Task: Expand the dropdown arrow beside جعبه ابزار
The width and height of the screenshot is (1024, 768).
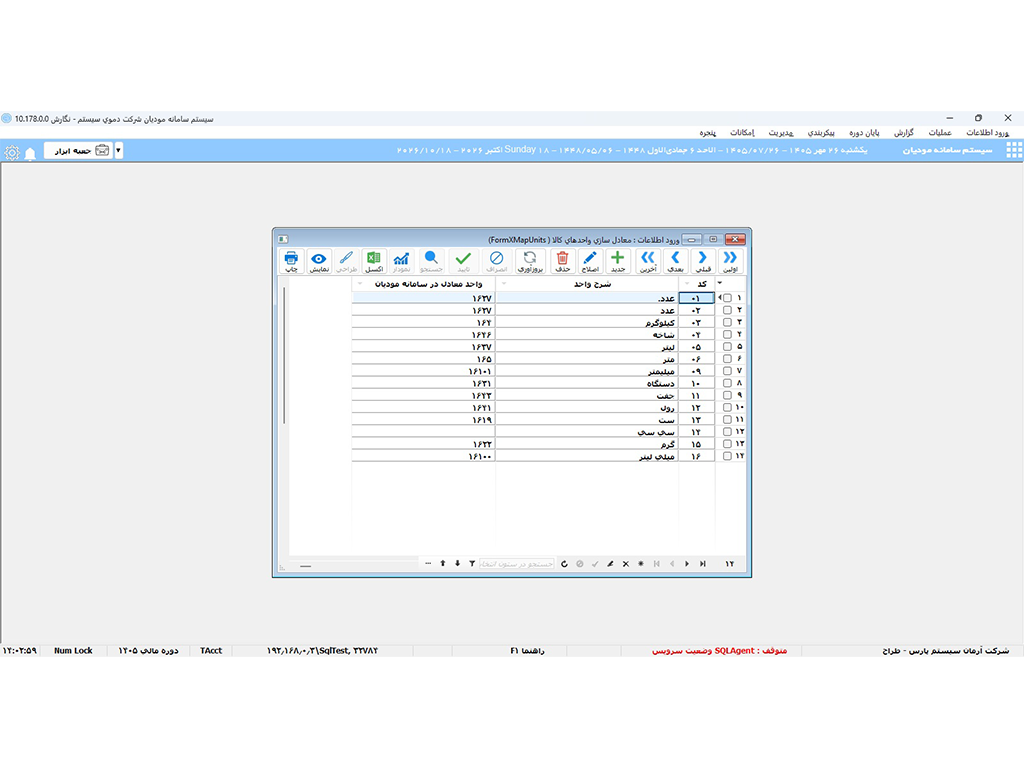Action: [x=118, y=150]
